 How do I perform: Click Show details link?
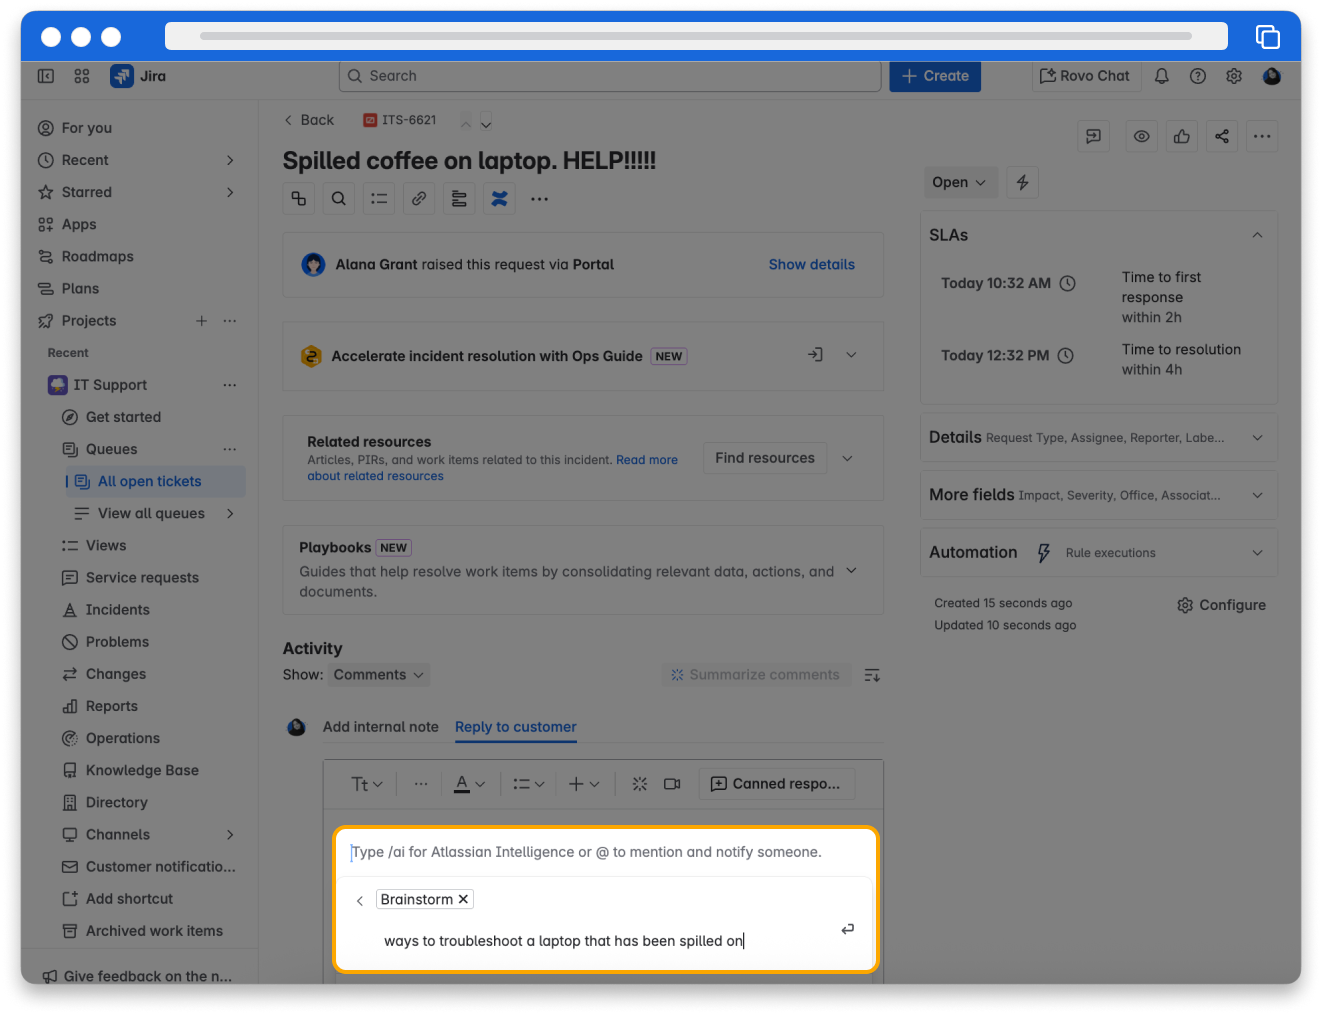(x=812, y=265)
